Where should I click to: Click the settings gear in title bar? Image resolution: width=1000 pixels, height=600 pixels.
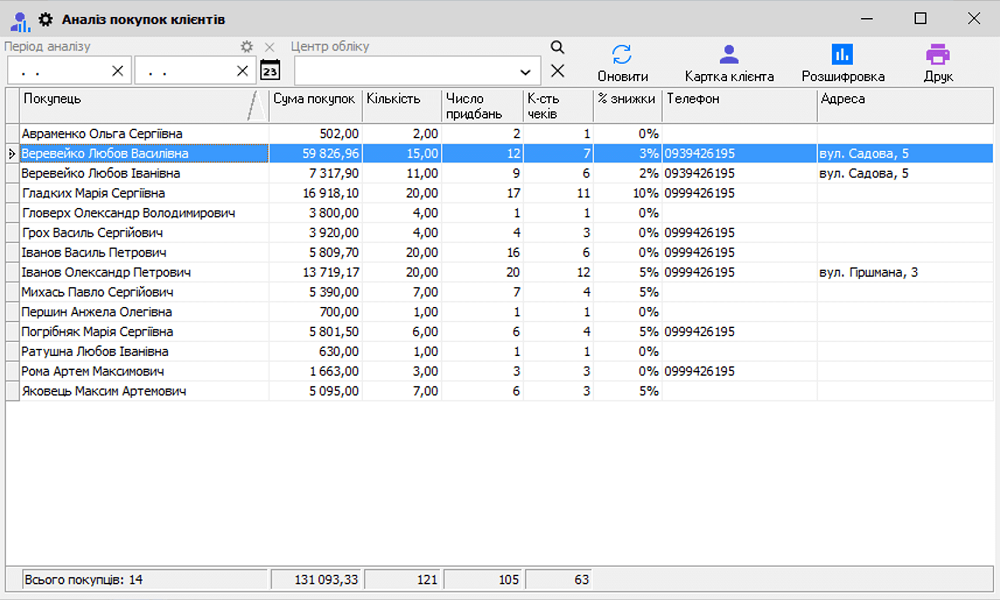(45, 19)
